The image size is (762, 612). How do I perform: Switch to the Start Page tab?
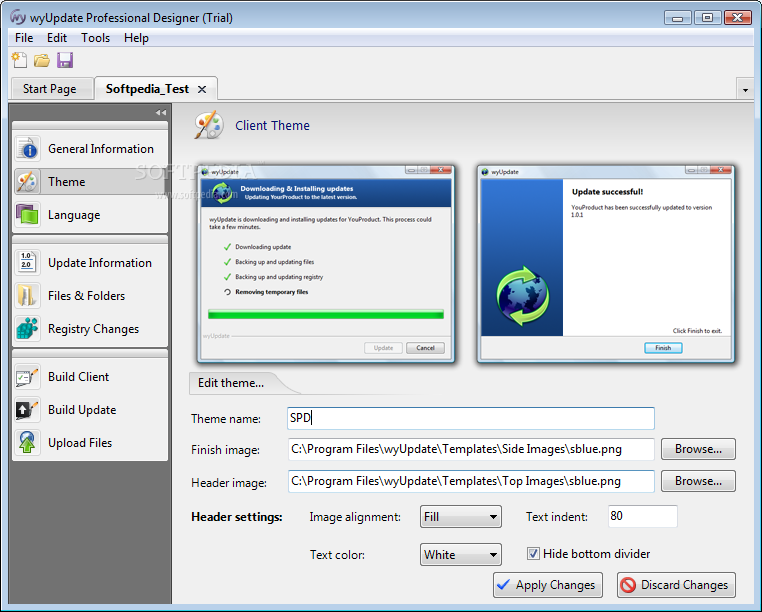[x=51, y=89]
